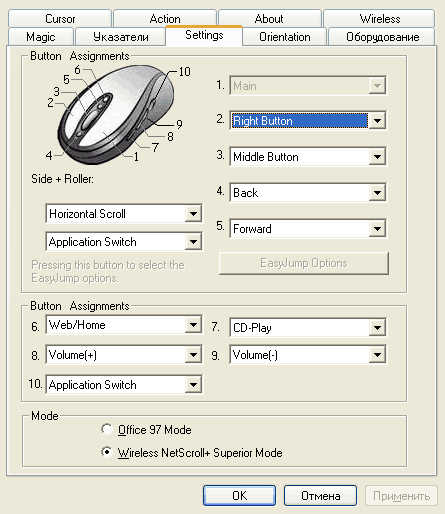Image resolution: width=445 pixels, height=514 pixels.
Task: Click the Применить apply button
Action: coord(401,496)
